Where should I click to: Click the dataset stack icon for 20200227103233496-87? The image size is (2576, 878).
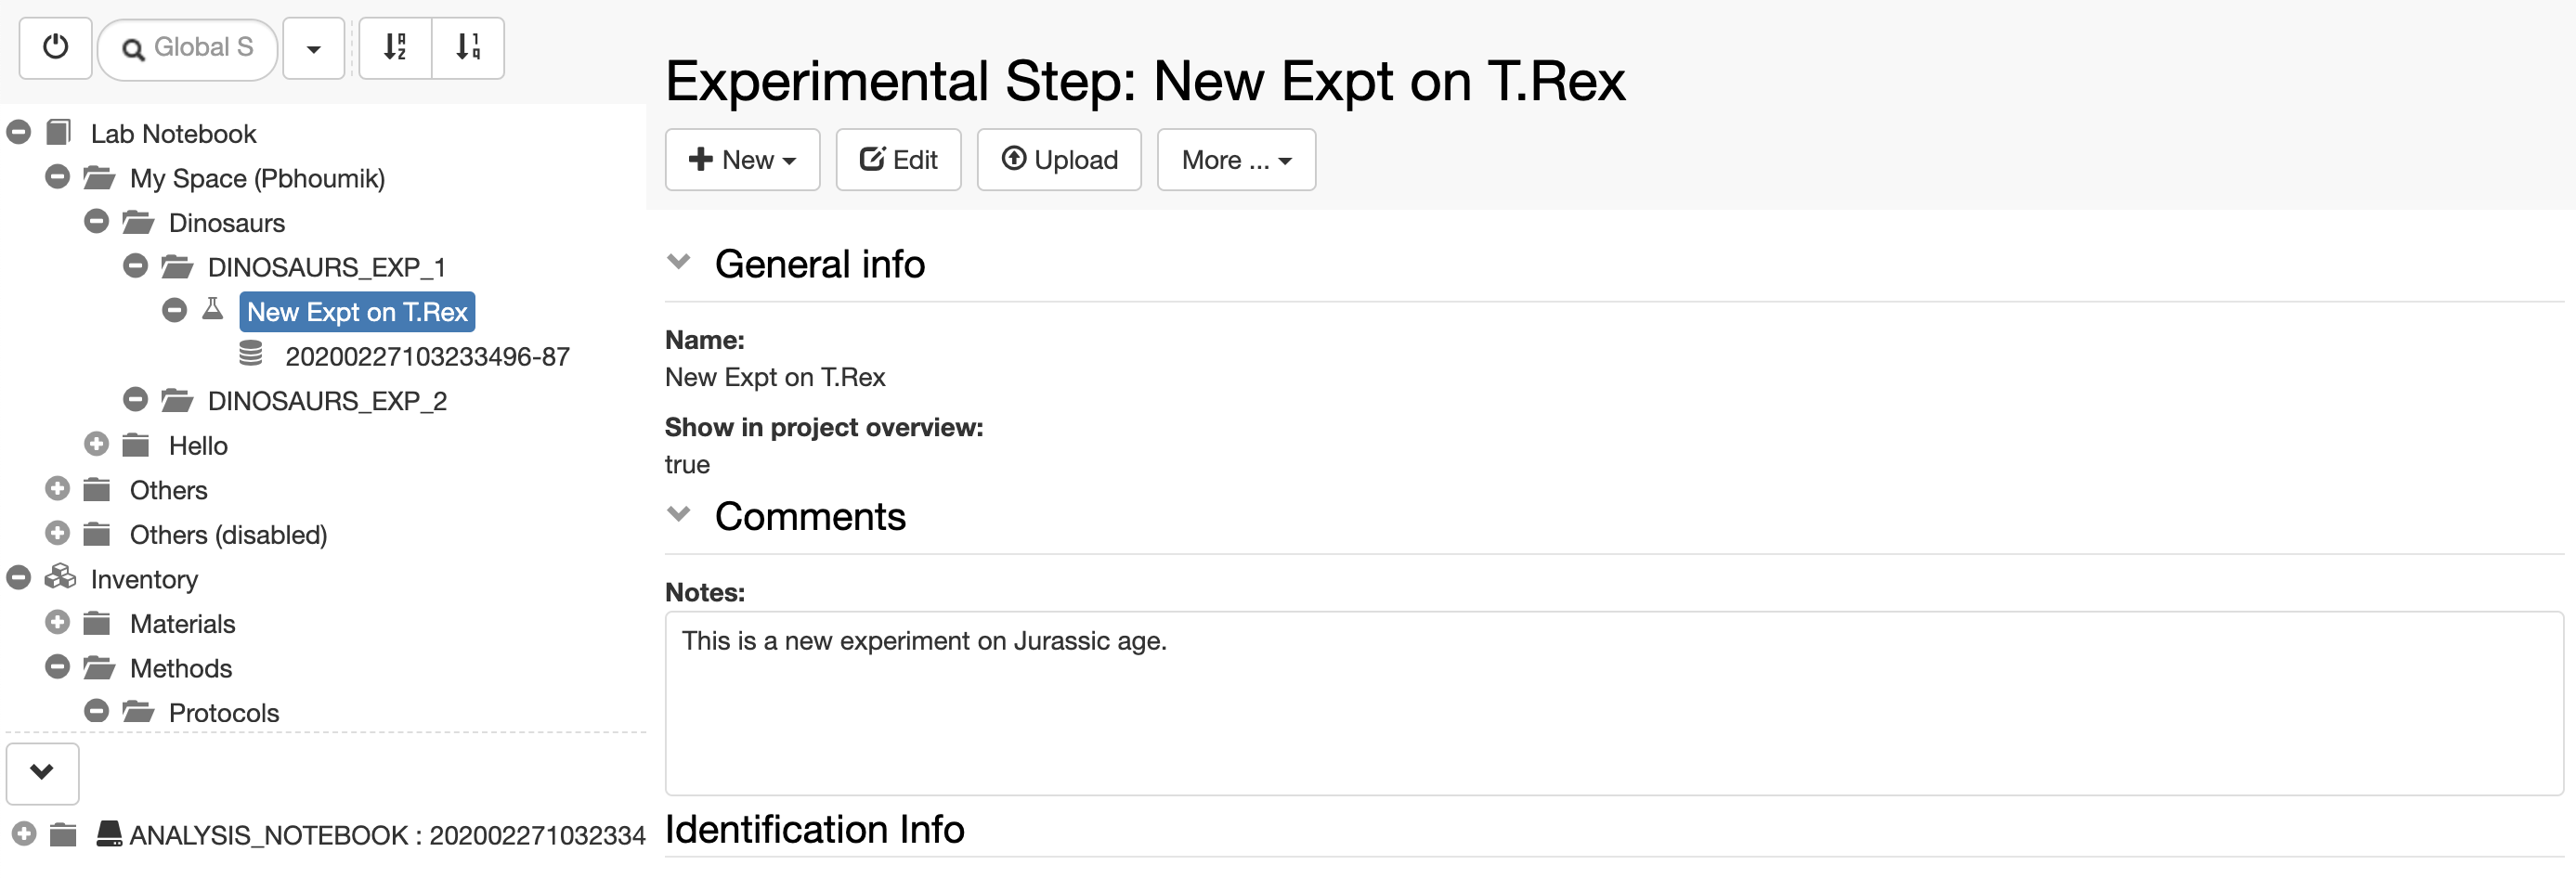[251, 354]
